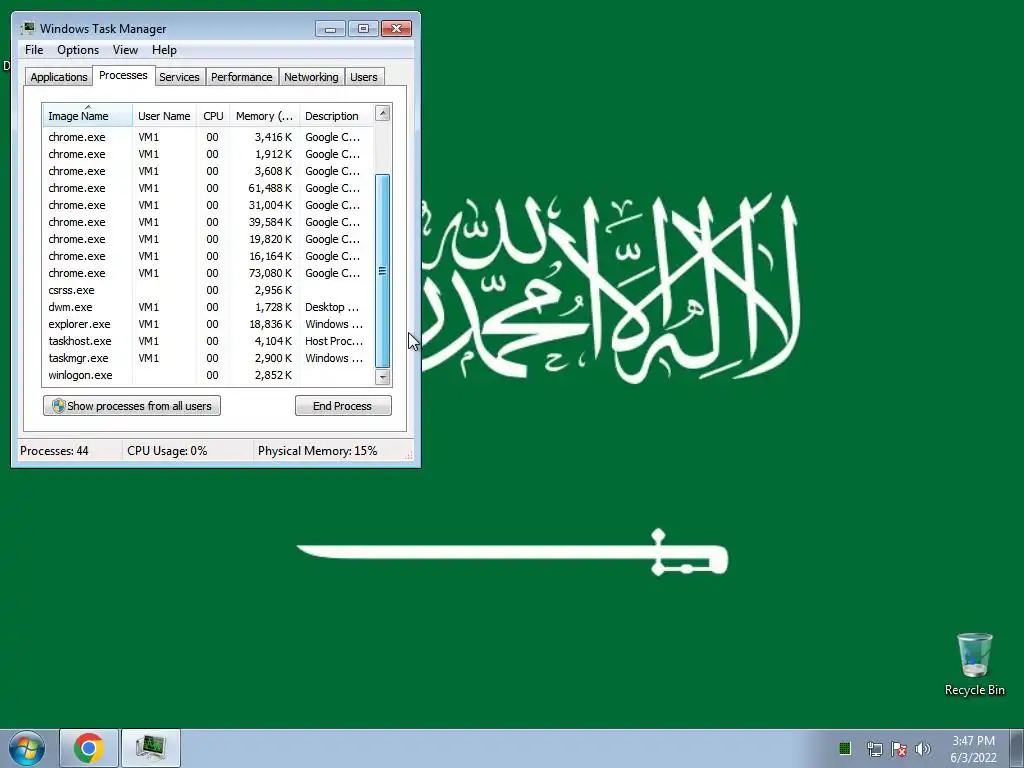The width and height of the screenshot is (1024, 768).
Task: Select the winlogon.exe process row
Action: click(208, 375)
